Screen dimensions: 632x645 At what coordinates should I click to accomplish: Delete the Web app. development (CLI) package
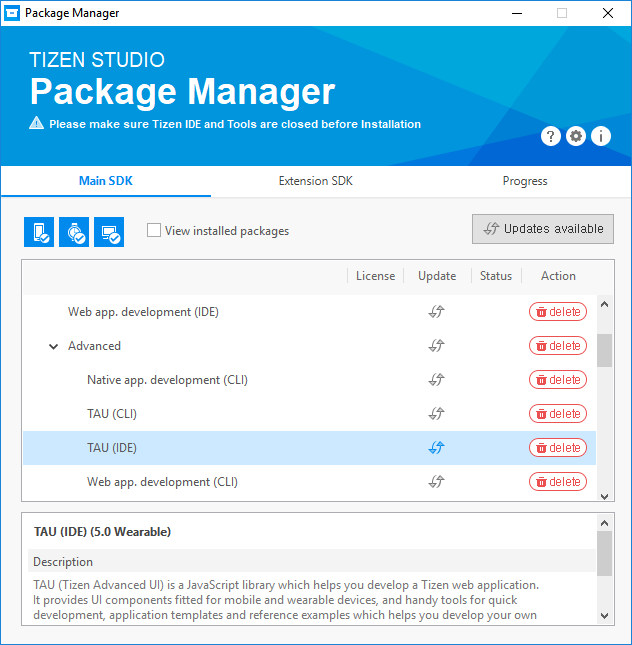[558, 482]
